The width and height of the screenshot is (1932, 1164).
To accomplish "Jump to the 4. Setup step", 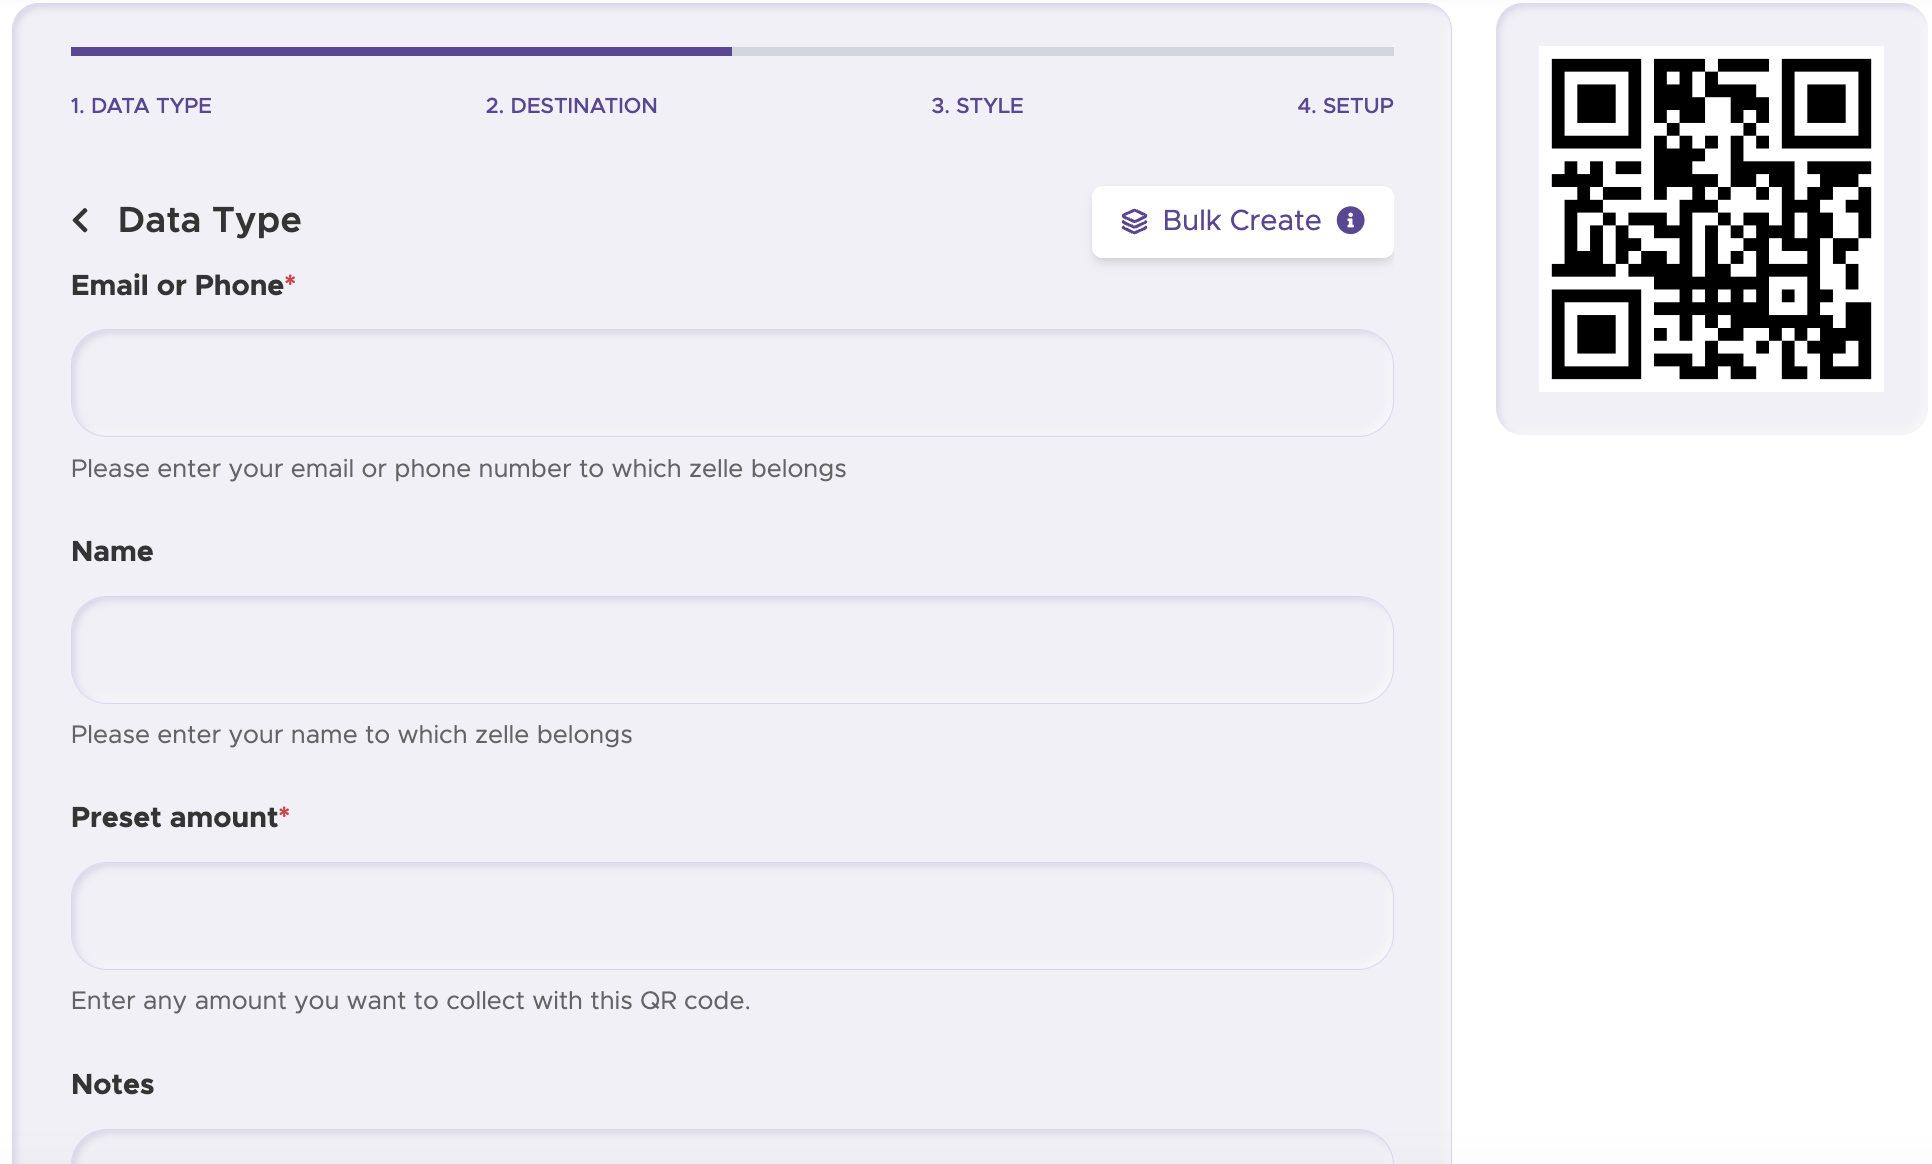I will point(1344,106).
